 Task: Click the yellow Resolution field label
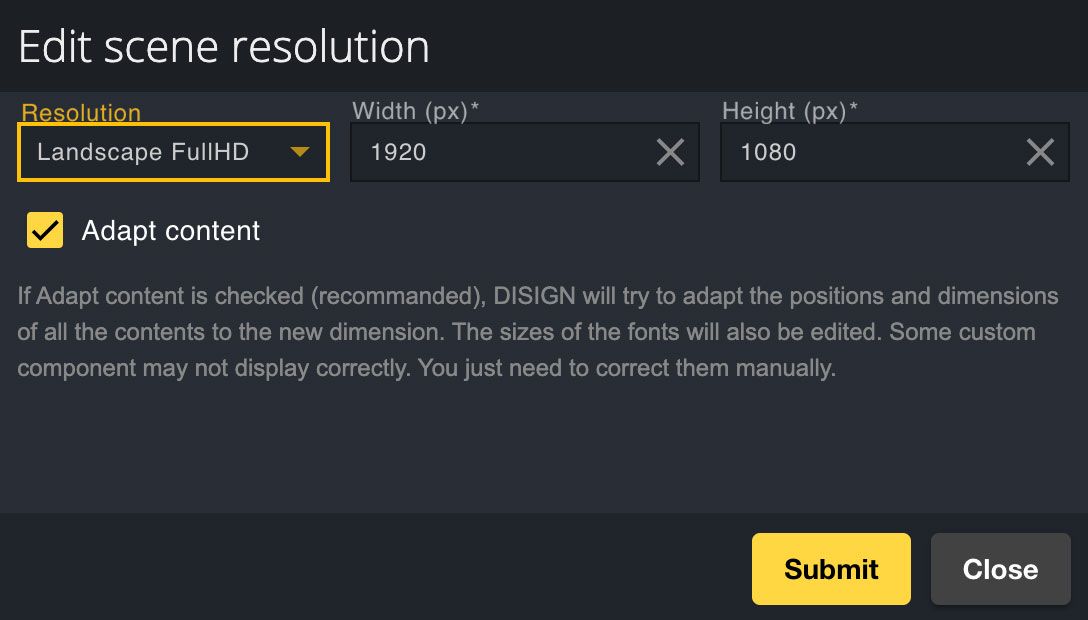[x=81, y=112]
